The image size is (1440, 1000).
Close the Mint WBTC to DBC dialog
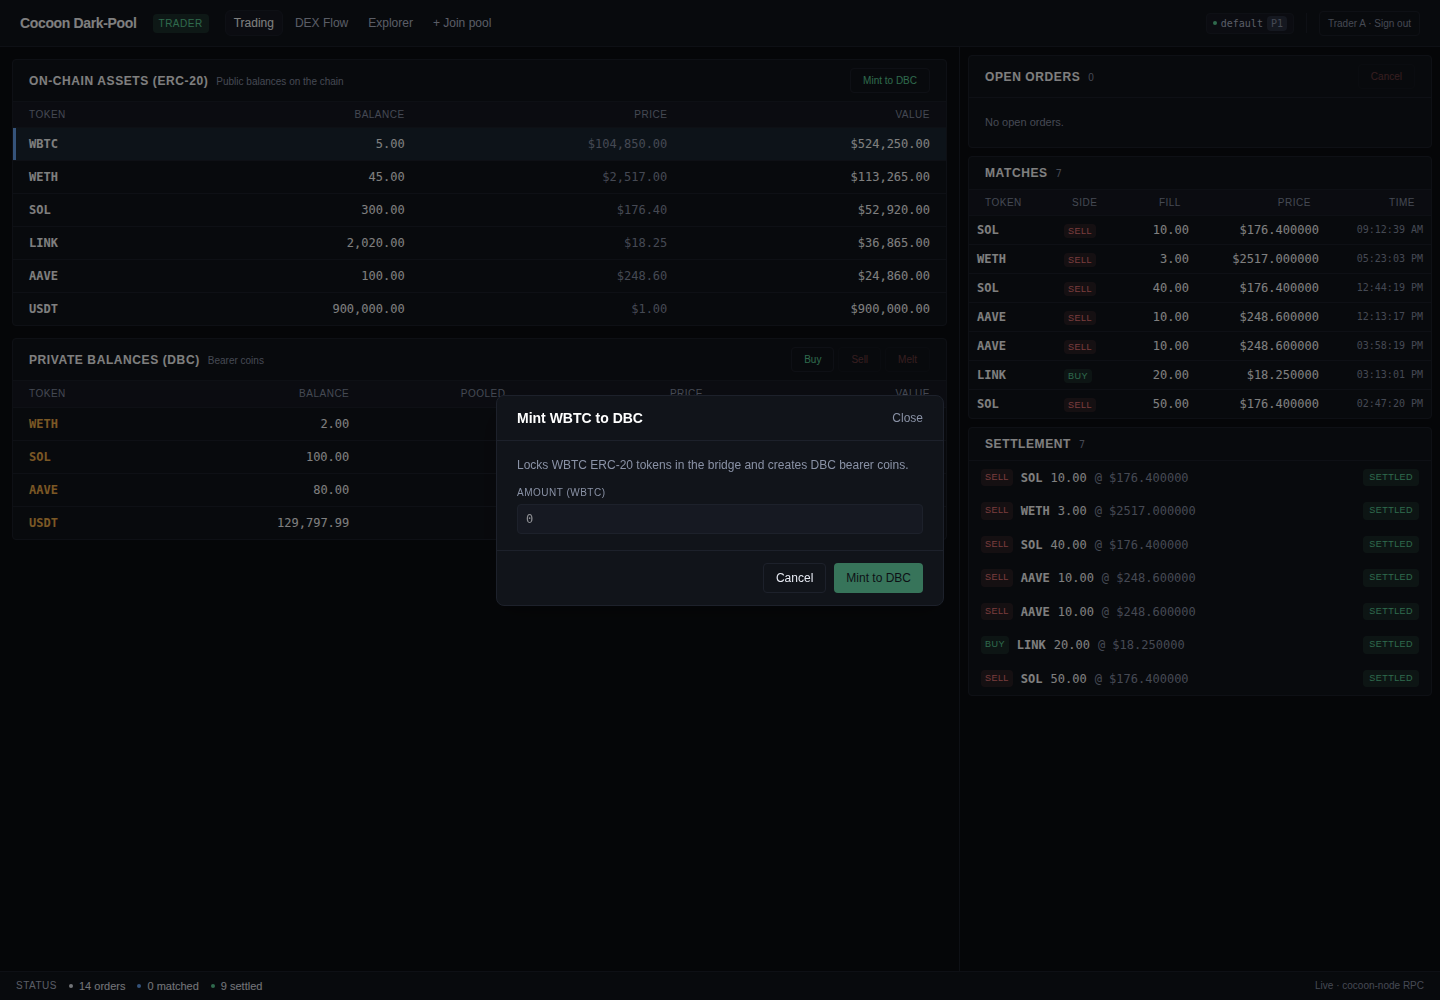click(907, 418)
